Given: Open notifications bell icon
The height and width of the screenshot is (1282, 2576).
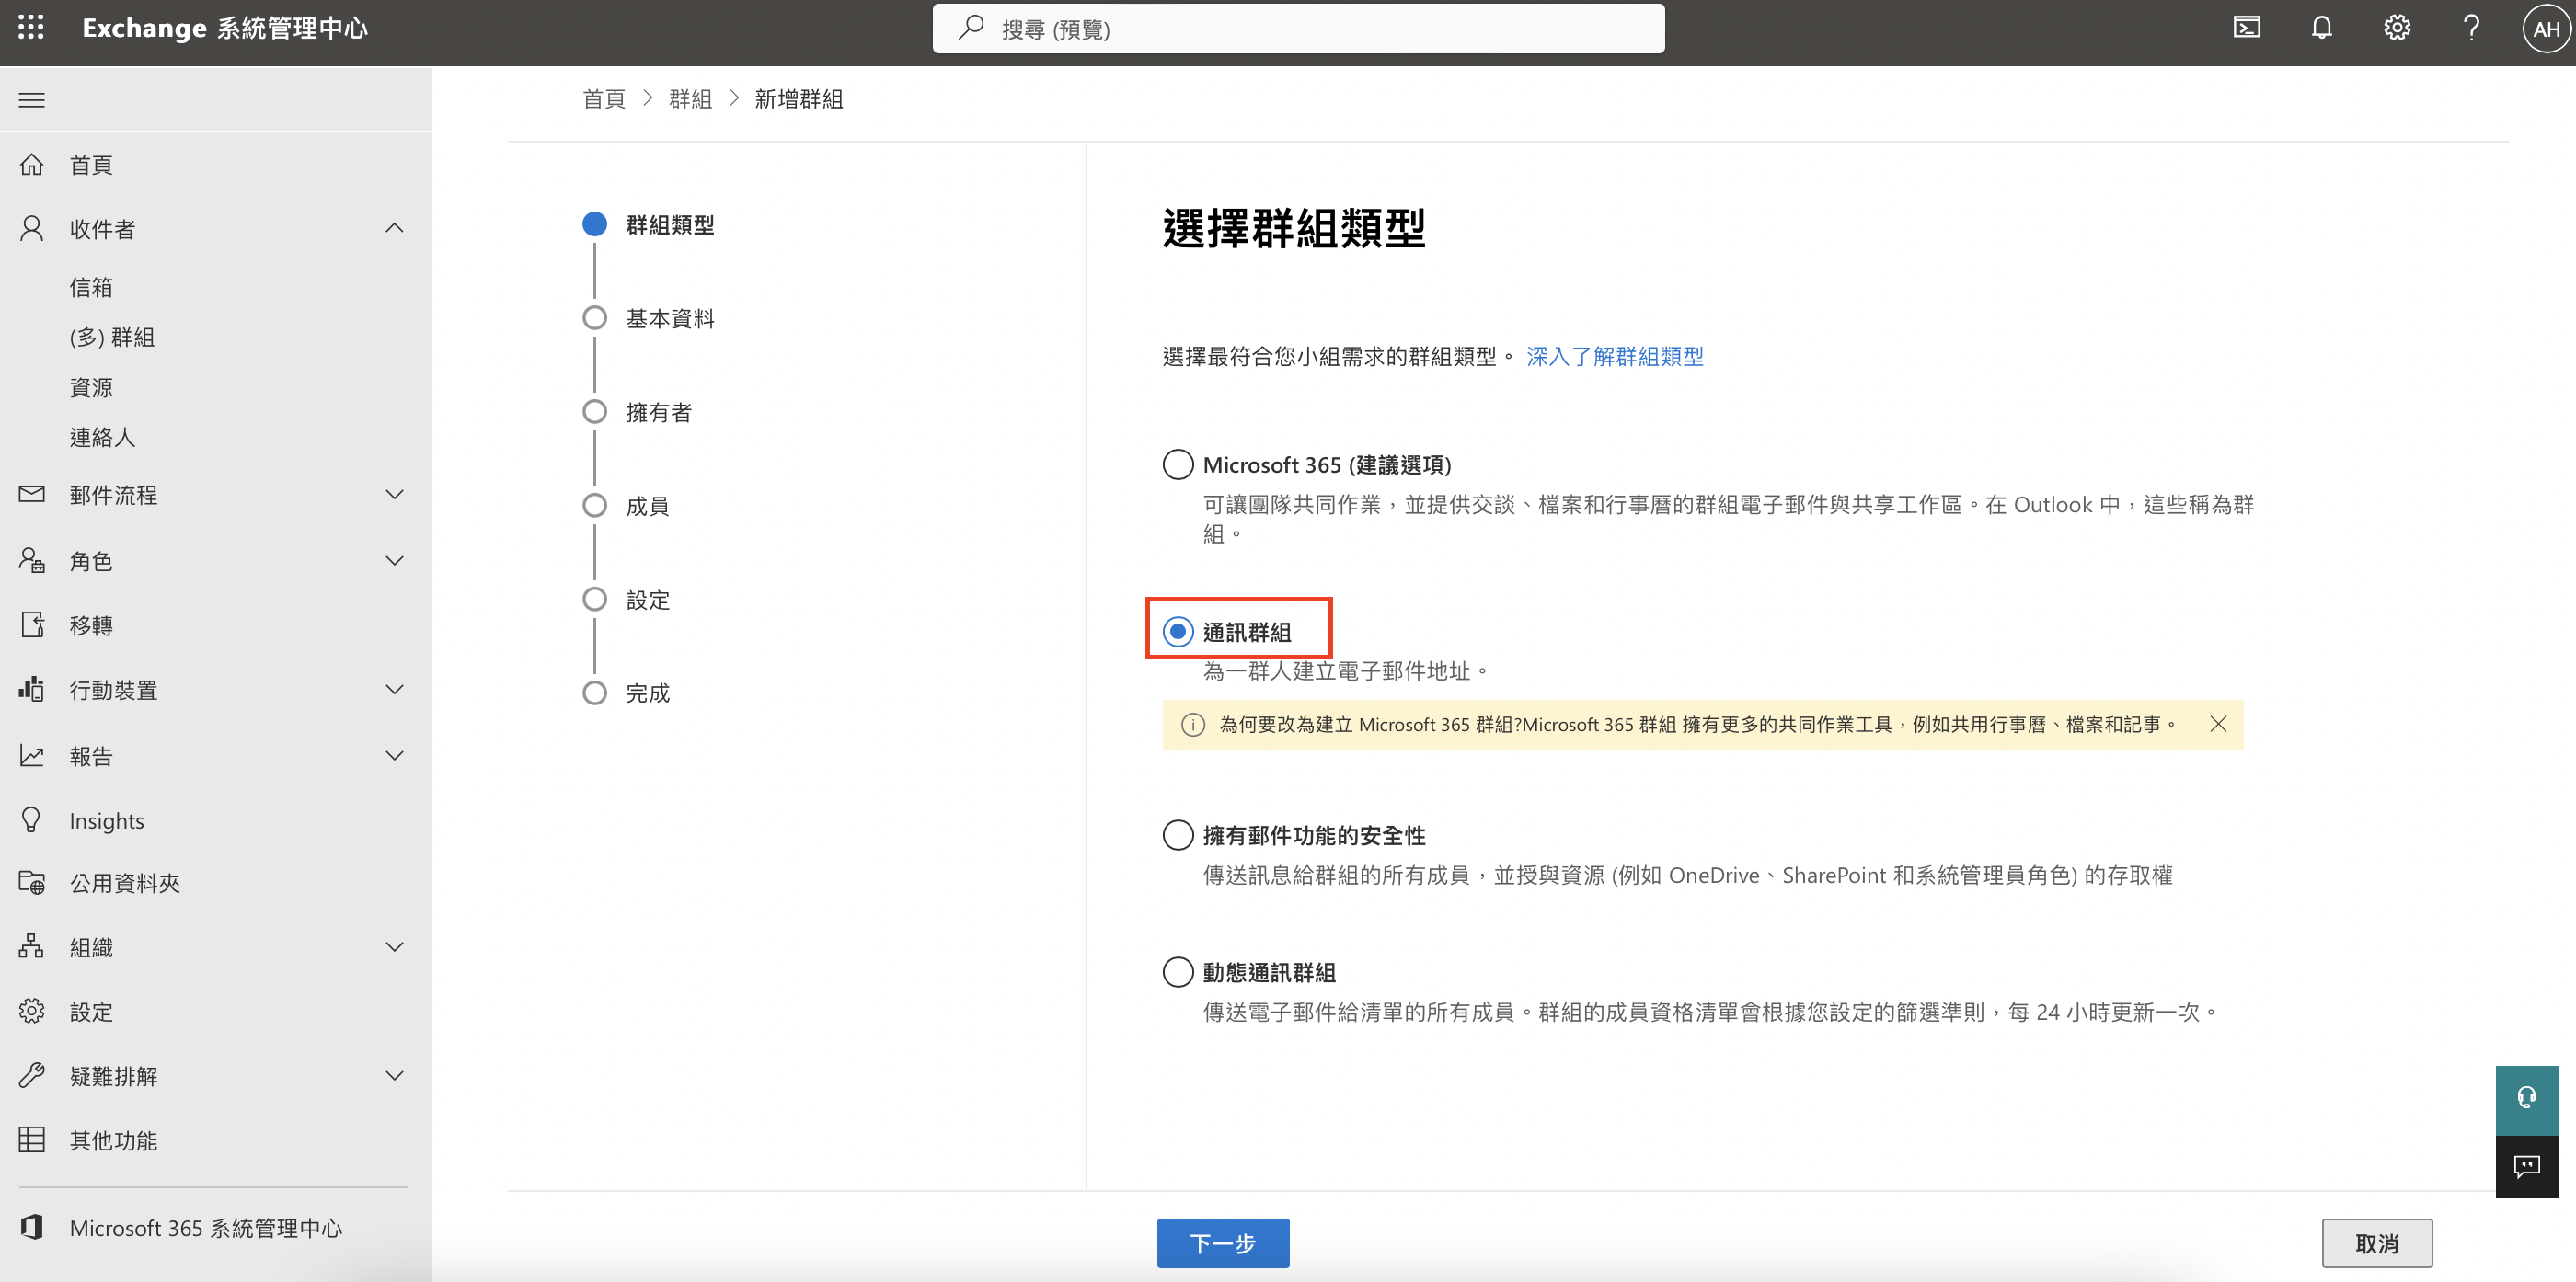Looking at the screenshot, I should (2322, 28).
